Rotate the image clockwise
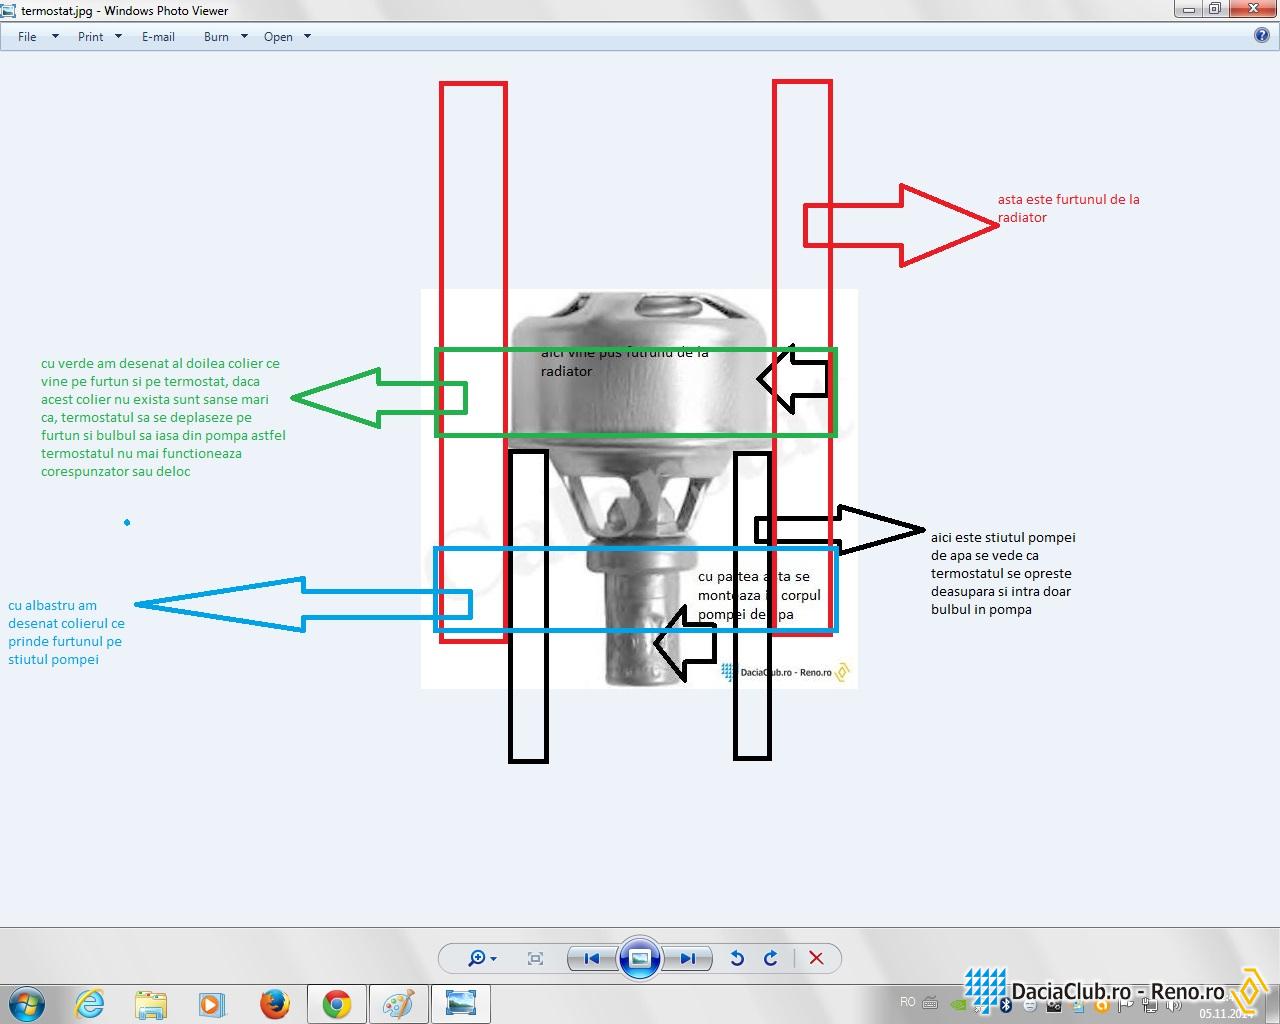The height and width of the screenshot is (1024, 1280). pos(771,958)
